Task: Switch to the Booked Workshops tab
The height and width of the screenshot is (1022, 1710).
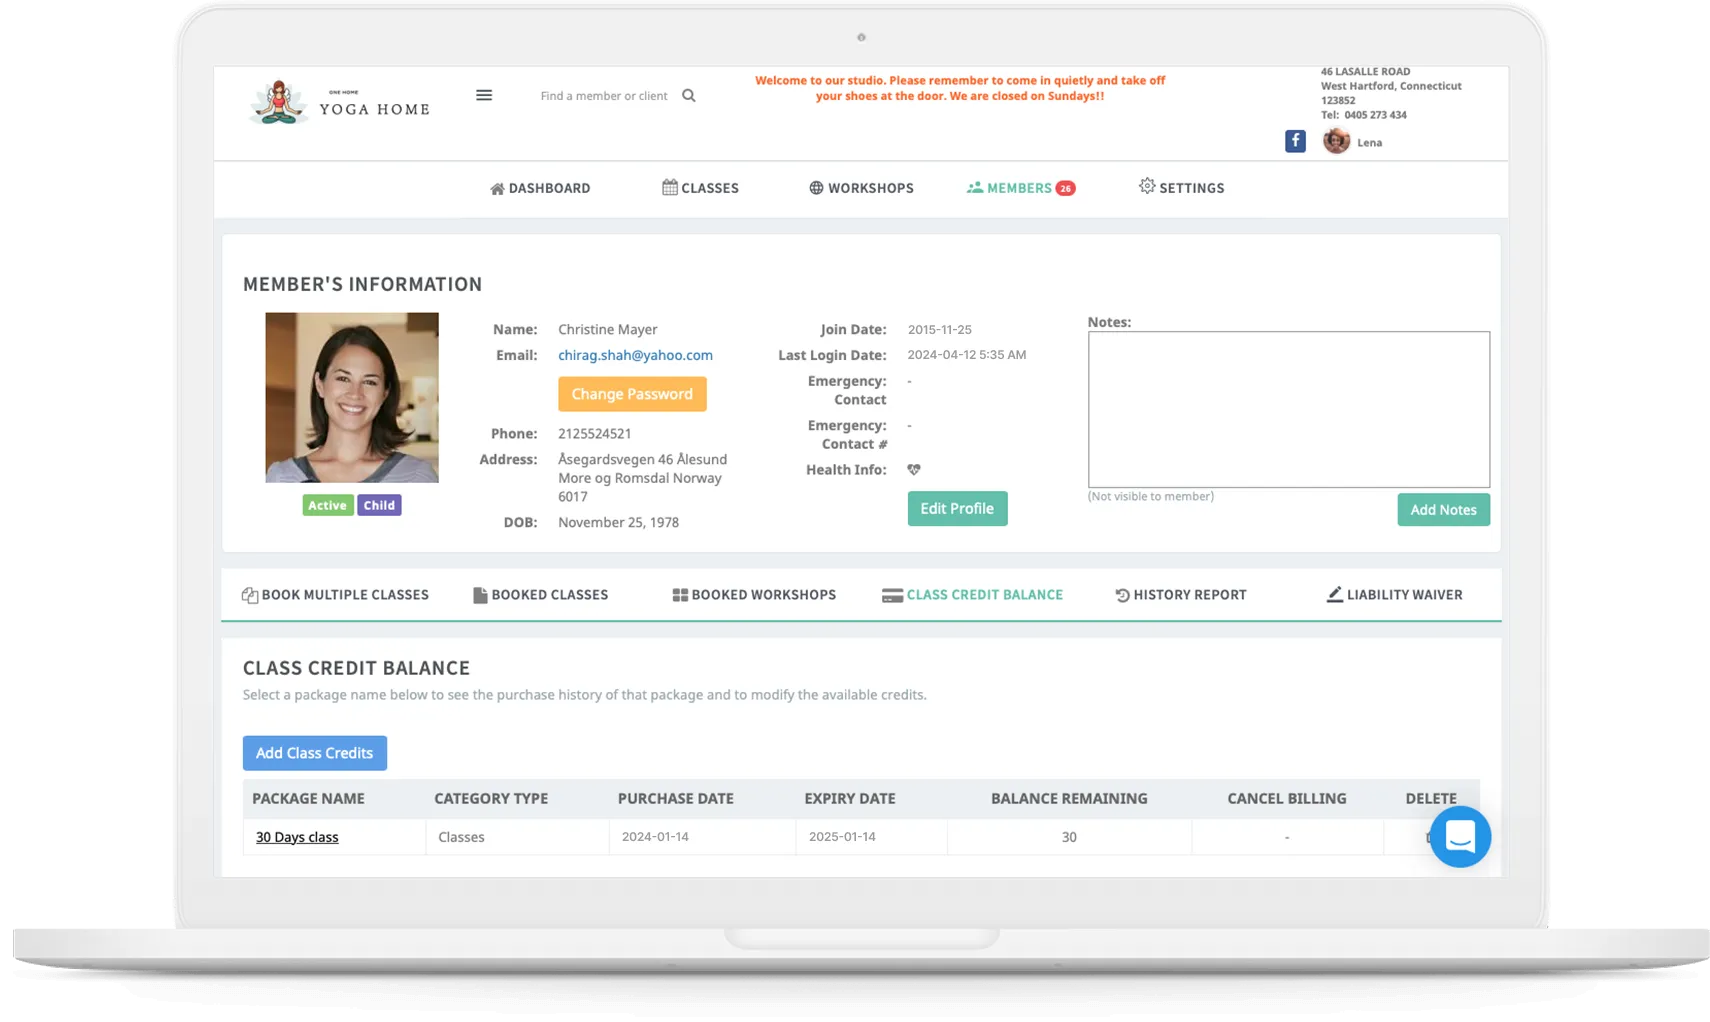Action: [754, 594]
